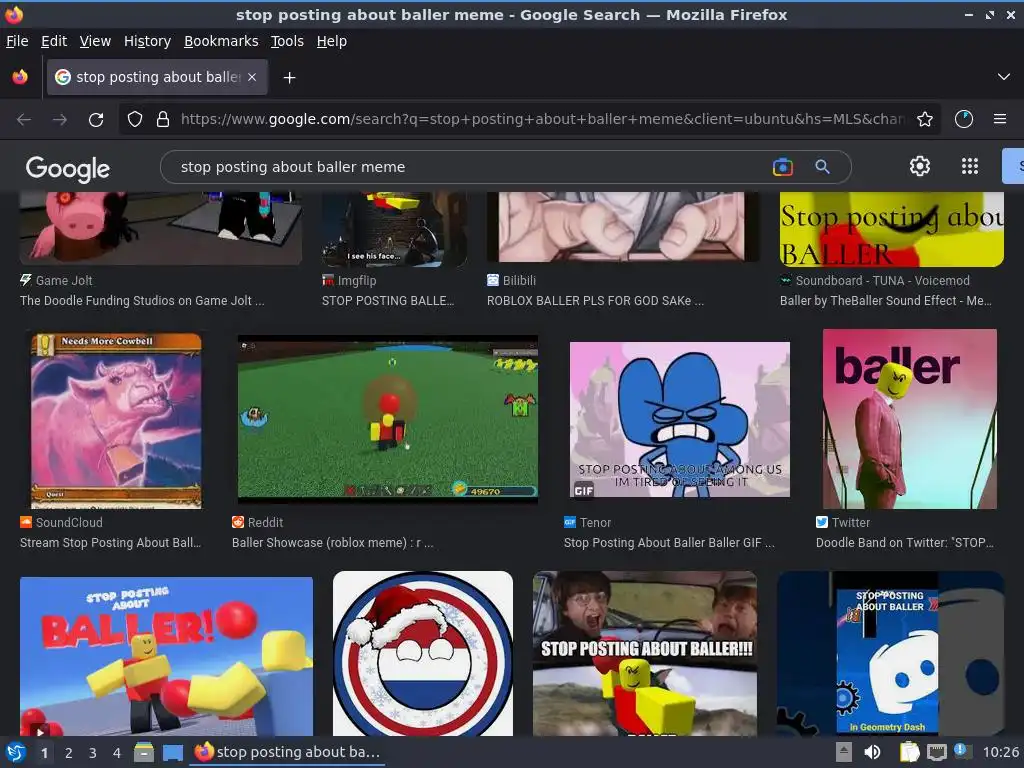Screen dimensions: 1024x768
Task: Click the Google search text field
Action: pos(470,167)
